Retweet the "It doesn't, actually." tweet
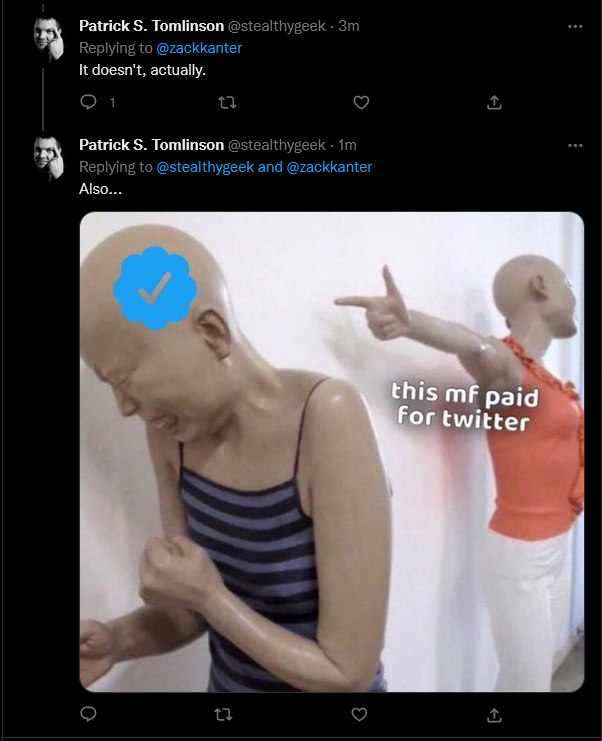The width and height of the screenshot is (602, 741). coord(227,103)
